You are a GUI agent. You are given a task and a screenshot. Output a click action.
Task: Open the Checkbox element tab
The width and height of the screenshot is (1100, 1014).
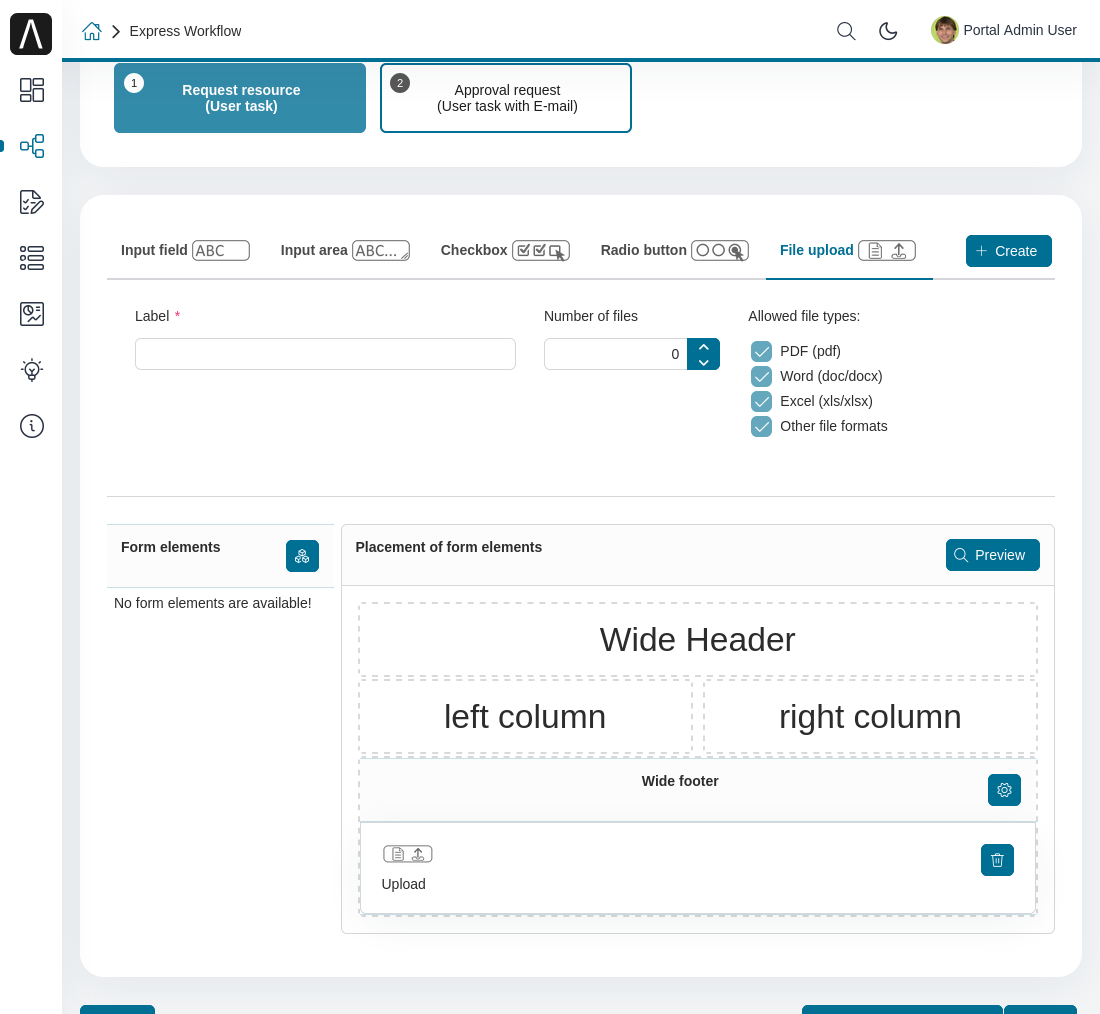[505, 250]
